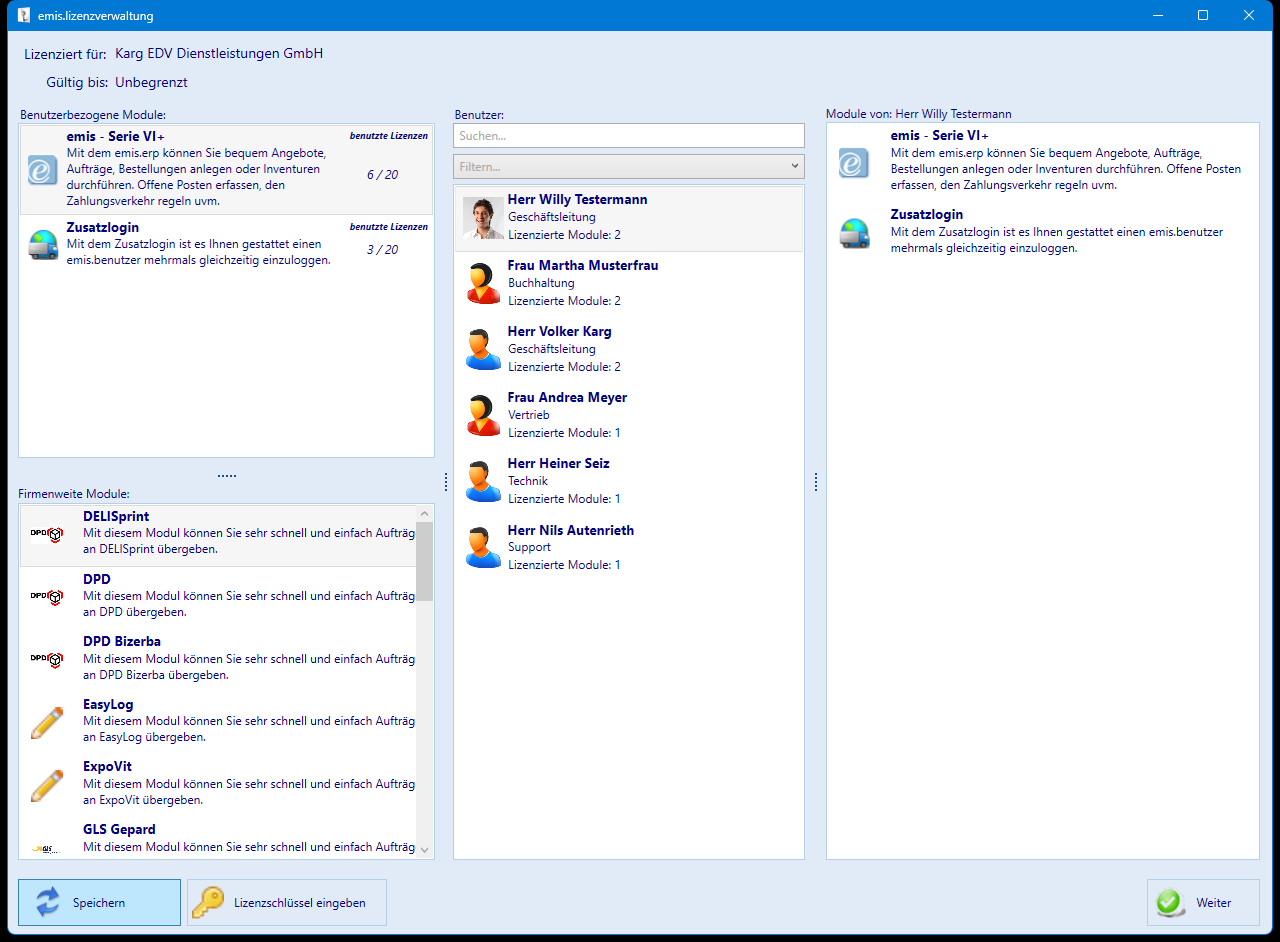Open the Filtern dropdown
Image resolution: width=1280 pixels, height=942 pixels.
click(629, 166)
